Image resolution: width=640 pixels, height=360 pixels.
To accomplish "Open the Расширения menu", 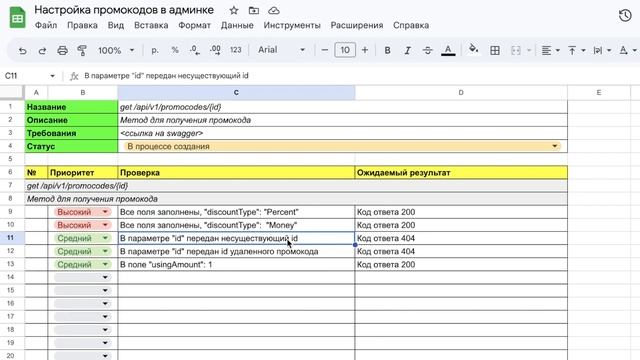I will click(357, 25).
